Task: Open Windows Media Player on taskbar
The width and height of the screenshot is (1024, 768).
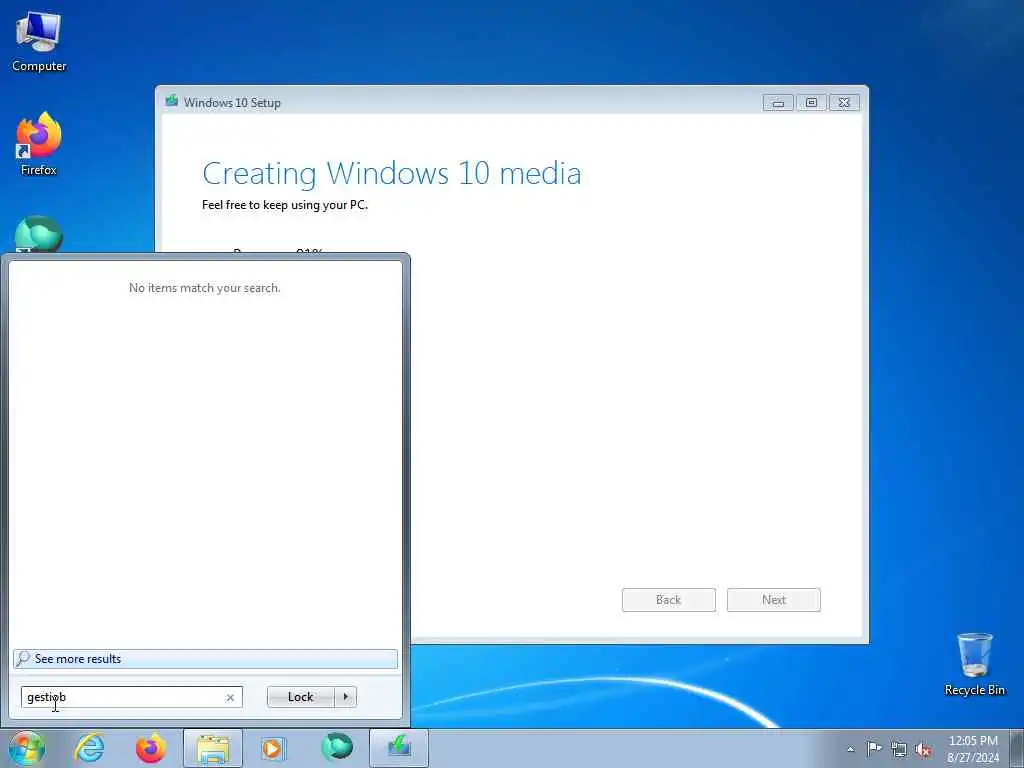Action: [x=273, y=748]
